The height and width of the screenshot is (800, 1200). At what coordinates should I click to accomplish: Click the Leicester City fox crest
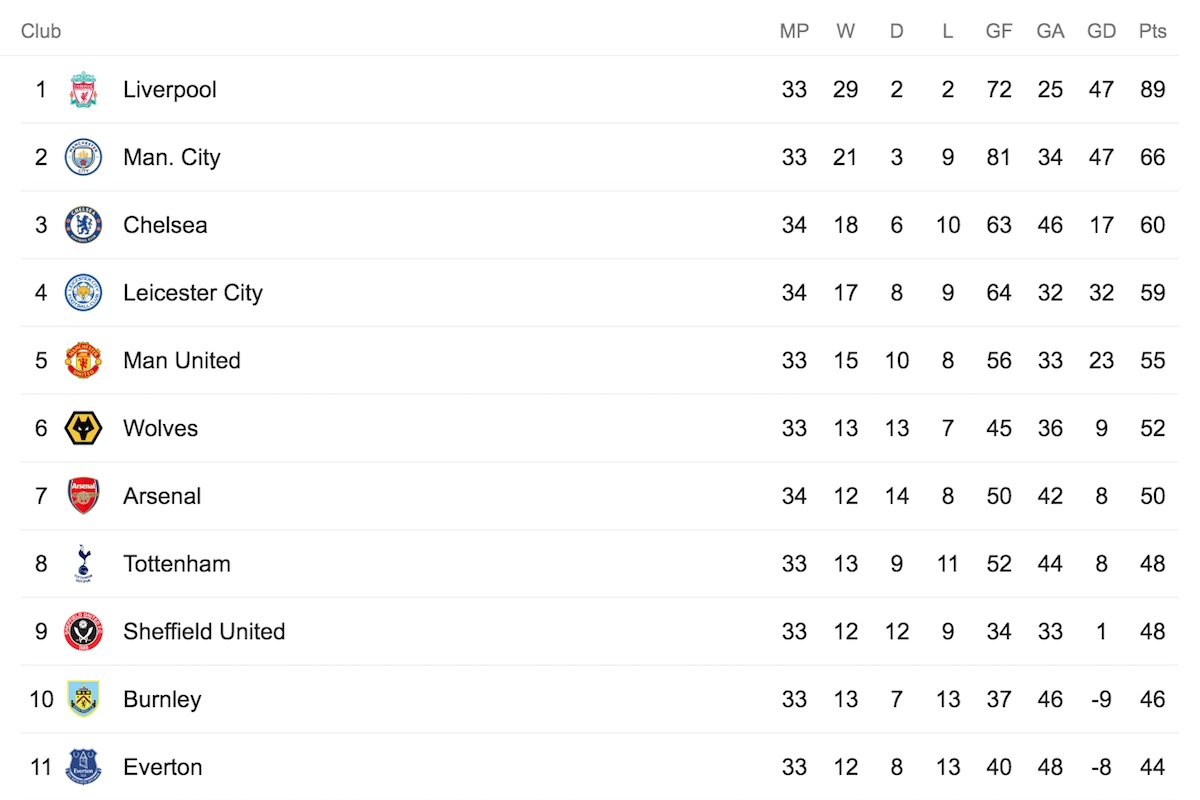click(x=83, y=293)
